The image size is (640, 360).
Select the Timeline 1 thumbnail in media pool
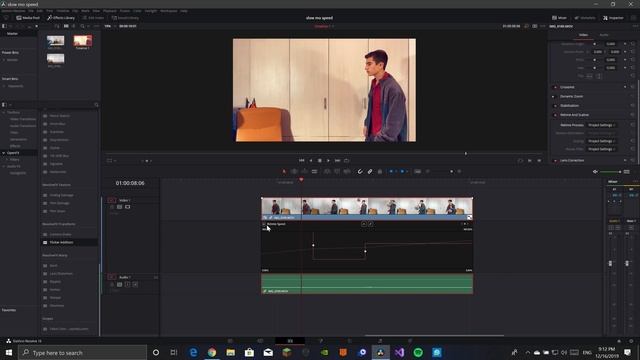coord(82,41)
